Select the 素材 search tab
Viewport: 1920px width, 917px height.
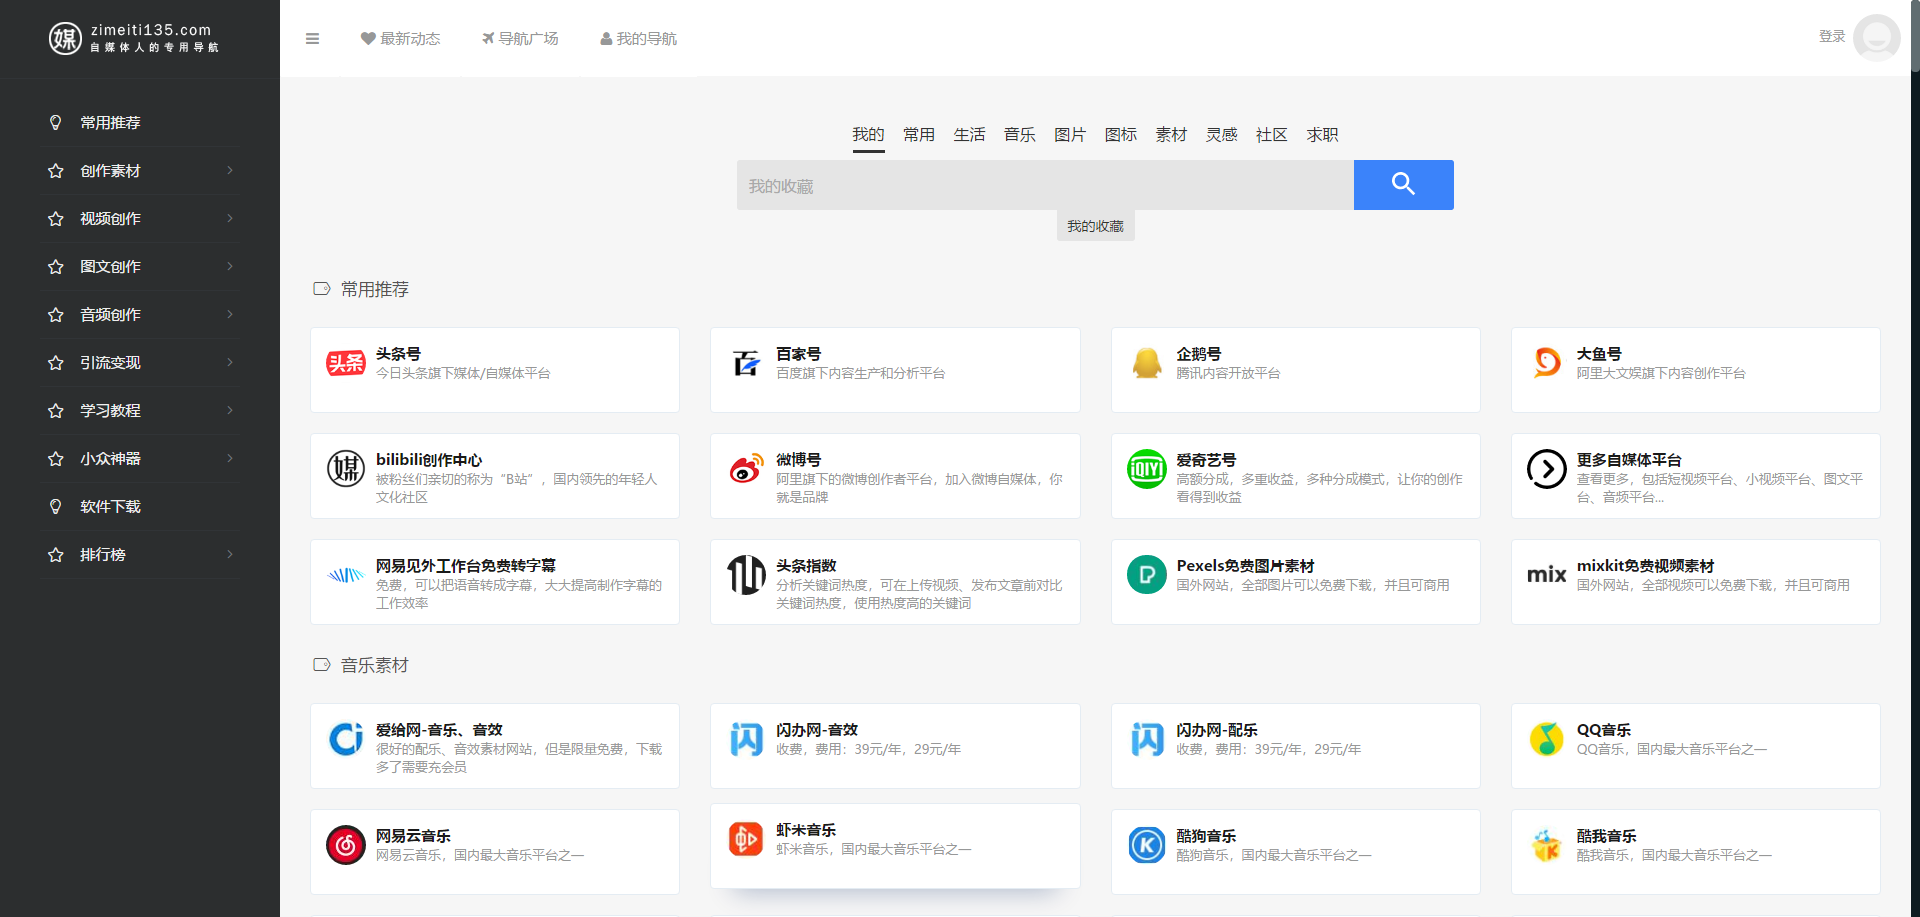1170,135
